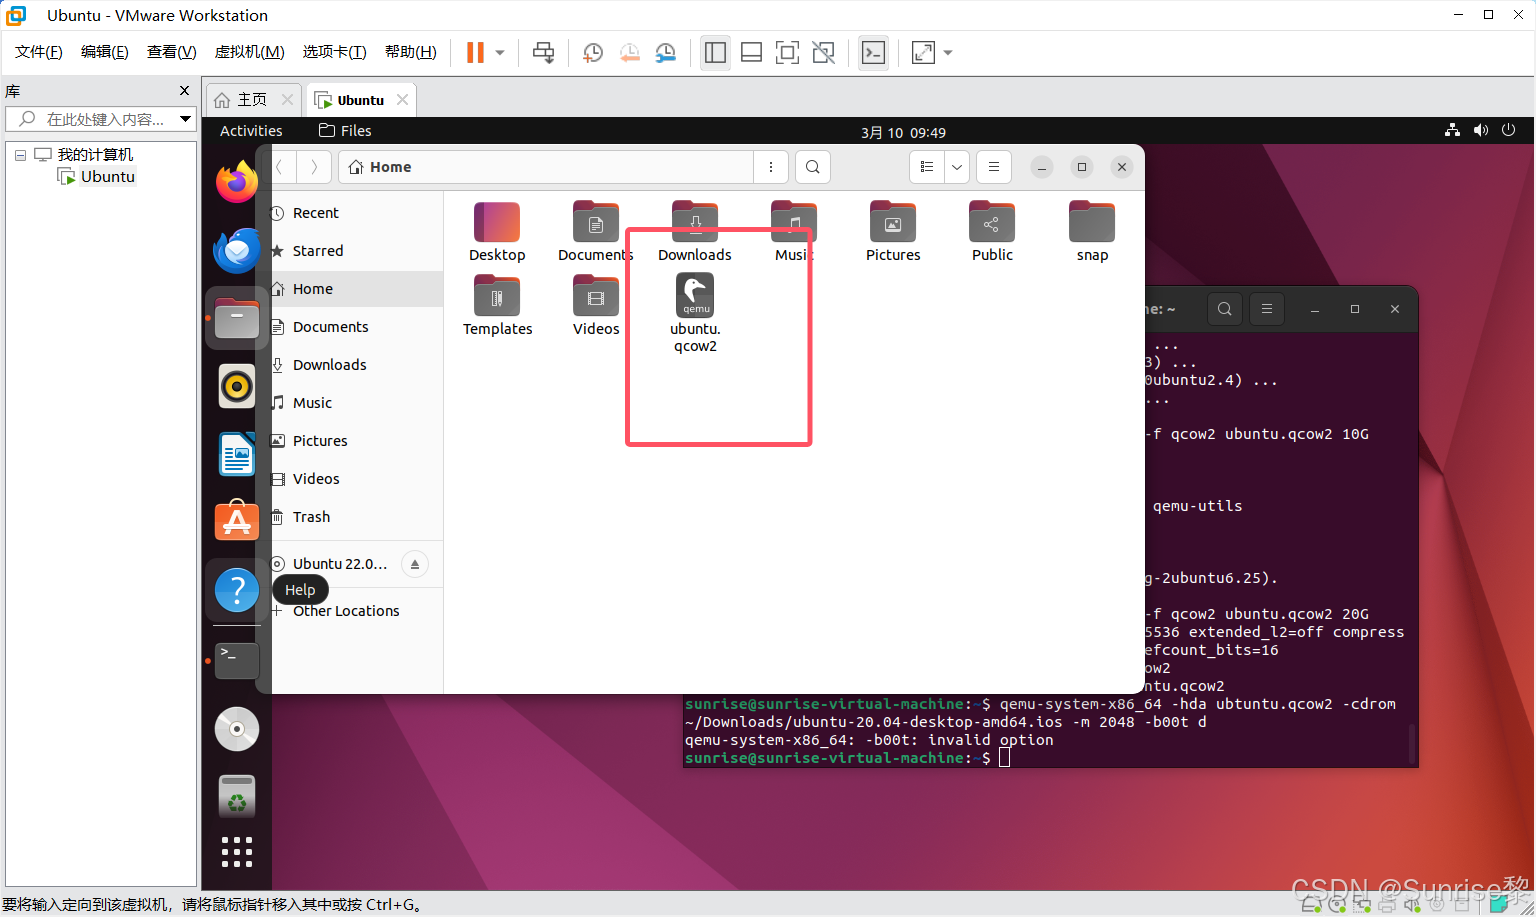Open the view options dropdown in Files
1536x917 pixels.
(x=957, y=167)
